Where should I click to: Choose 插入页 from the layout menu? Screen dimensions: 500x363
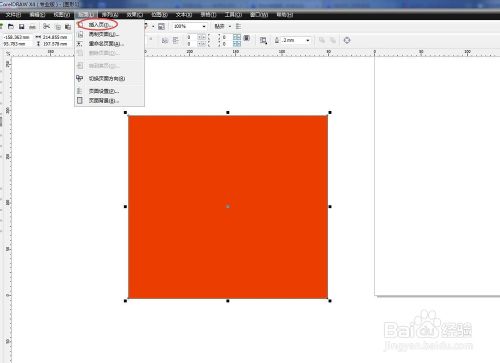click(x=110, y=25)
